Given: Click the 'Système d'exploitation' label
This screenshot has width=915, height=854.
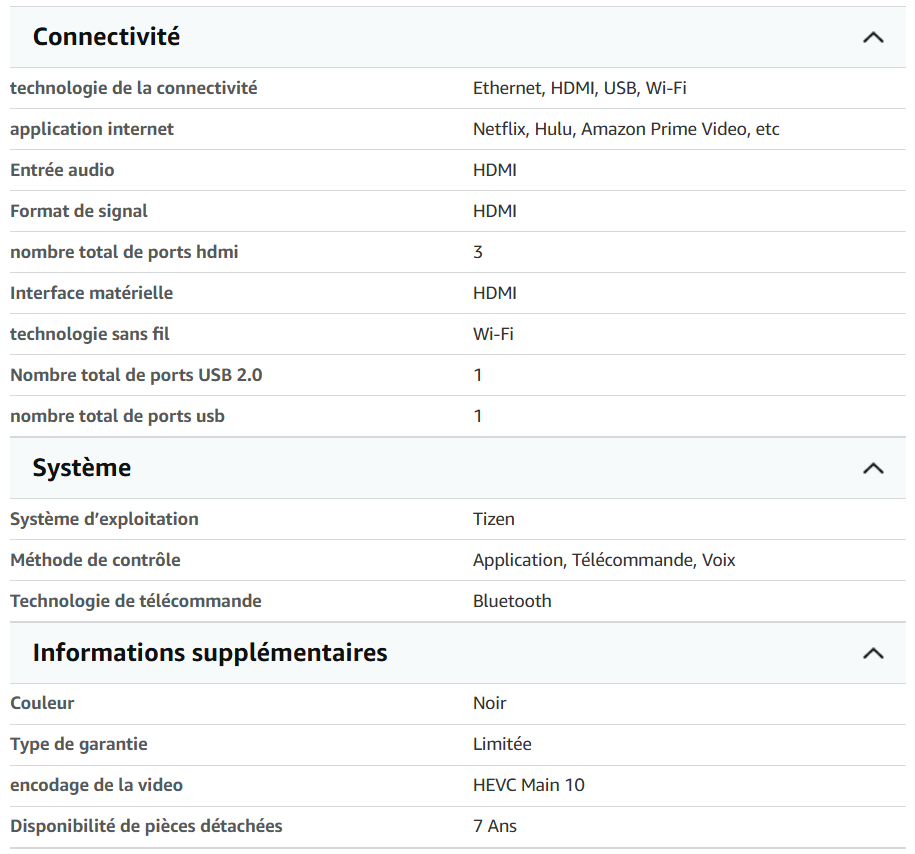Looking at the screenshot, I should coord(104,519).
